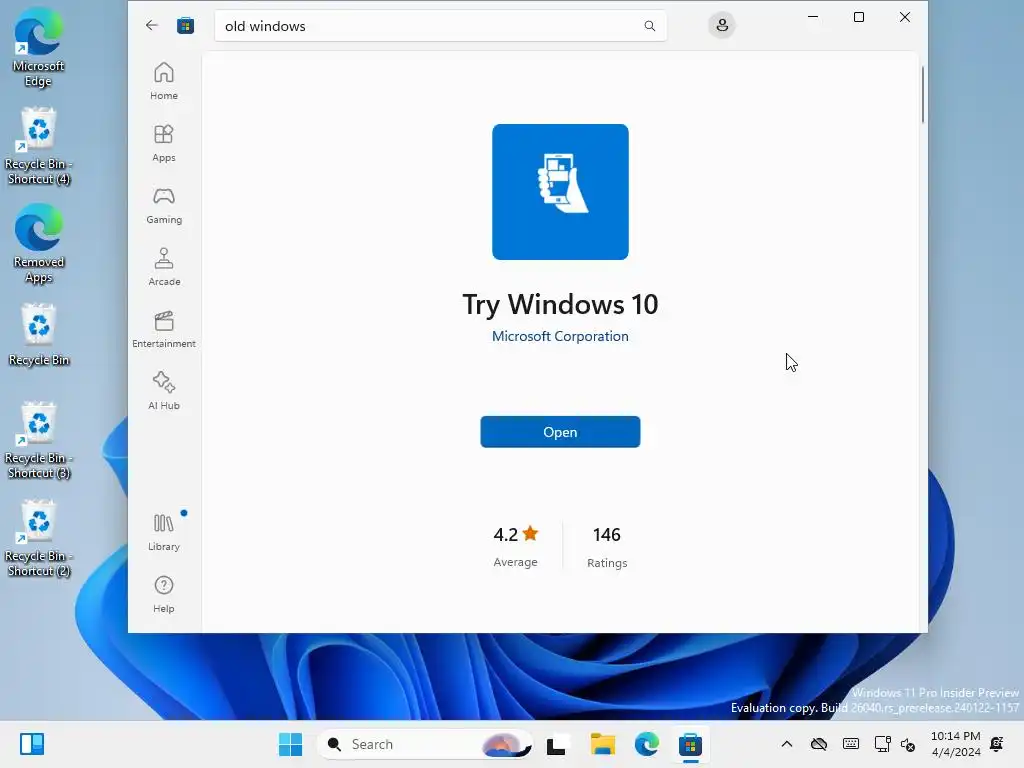Launch Microsoft Edge from the taskbar

click(x=647, y=744)
